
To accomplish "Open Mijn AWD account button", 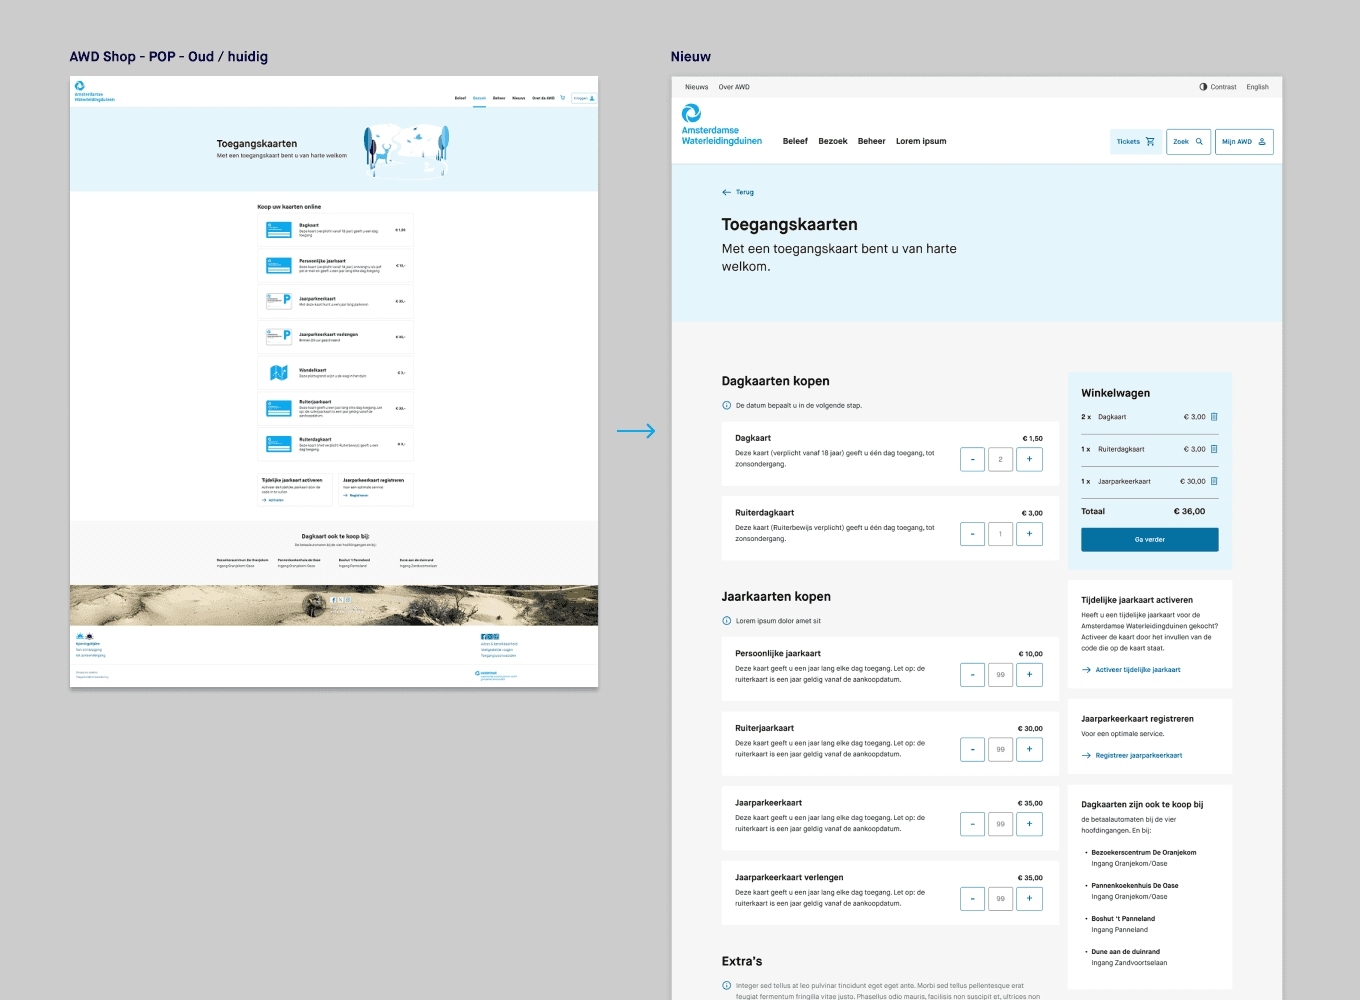I will point(1244,142).
